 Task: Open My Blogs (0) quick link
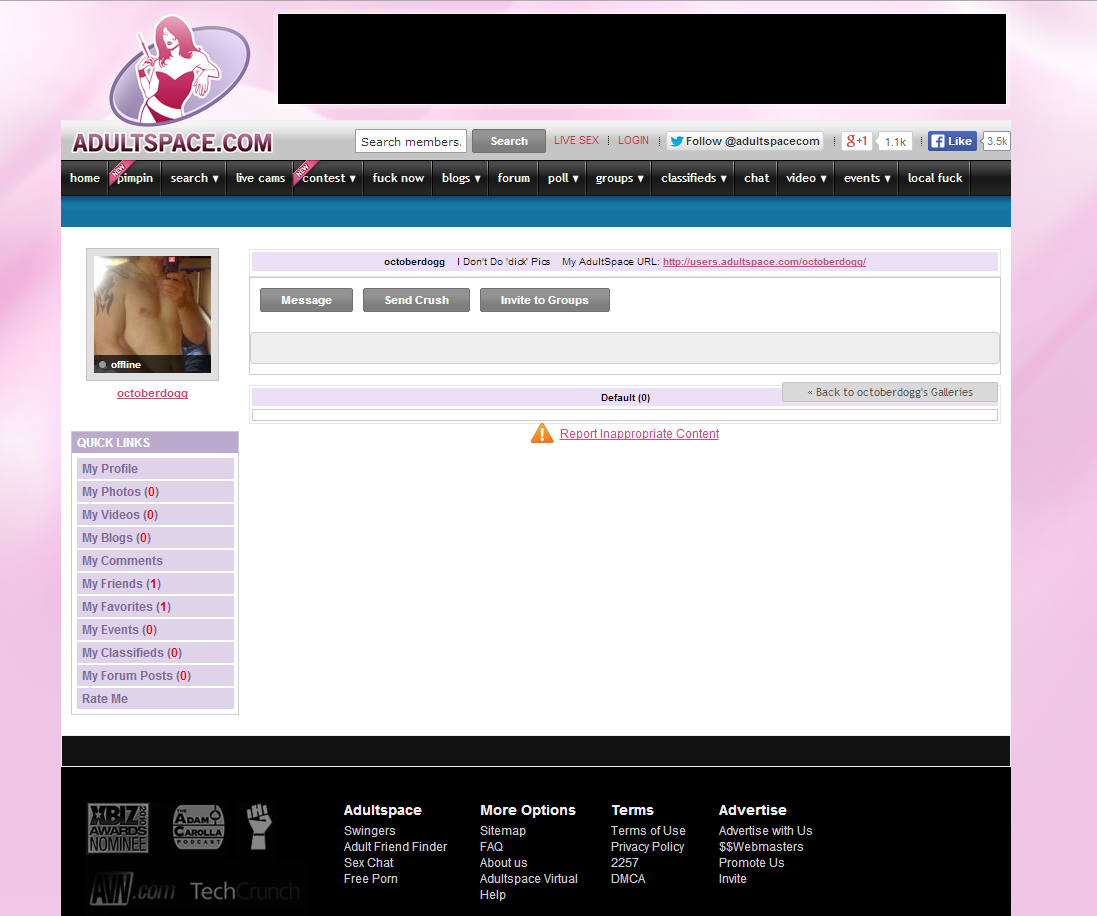(x=155, y=538)
